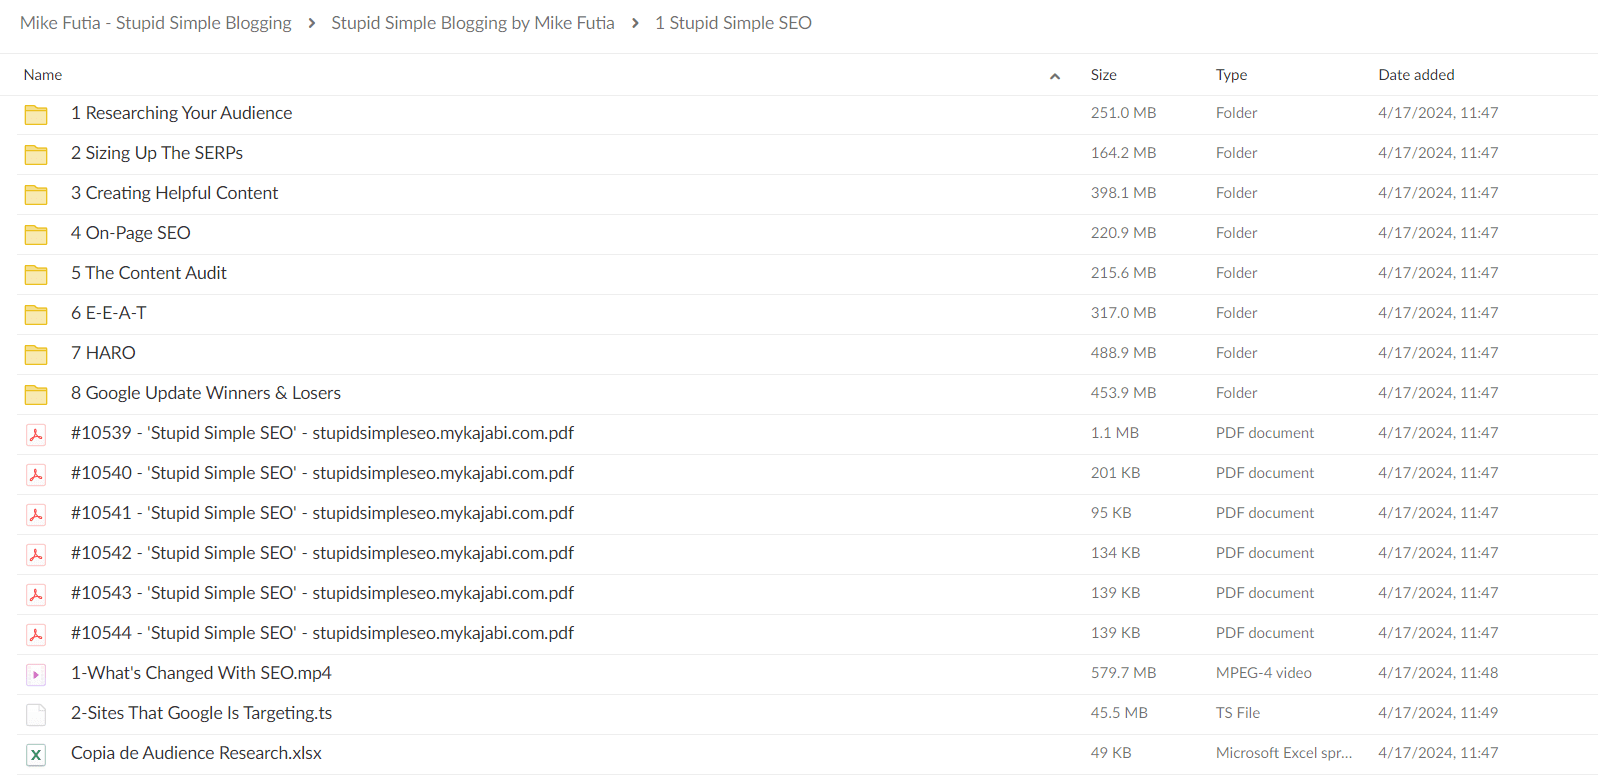Image resolution: width=1598 pixels, height=779 pixels.
Task: Click PDF icon of file #10544
Action: [36, 635]
